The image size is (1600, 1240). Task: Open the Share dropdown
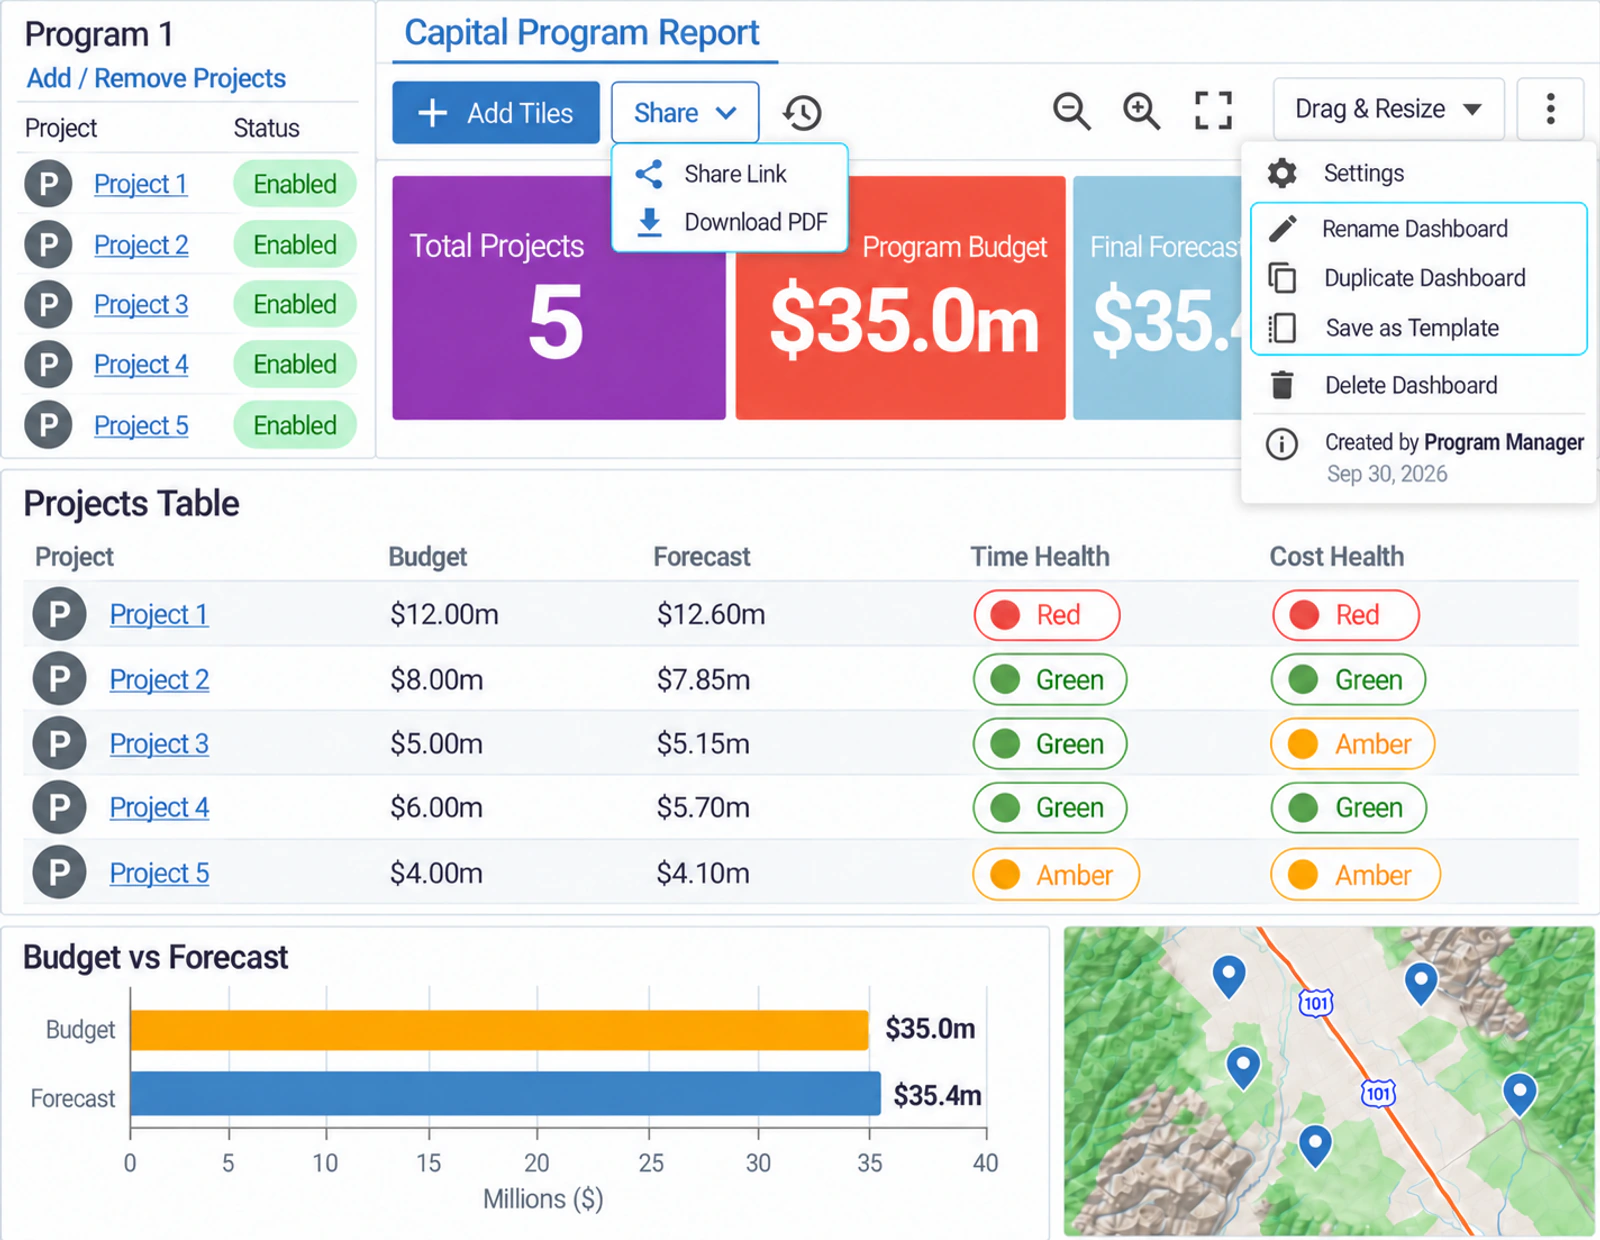pos(685,112)
